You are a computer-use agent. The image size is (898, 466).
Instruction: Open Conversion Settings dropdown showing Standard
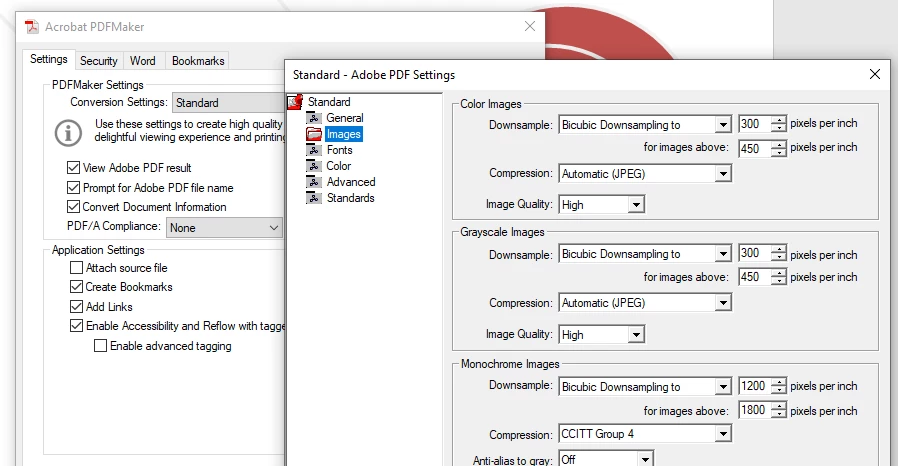tap(229, 102)
